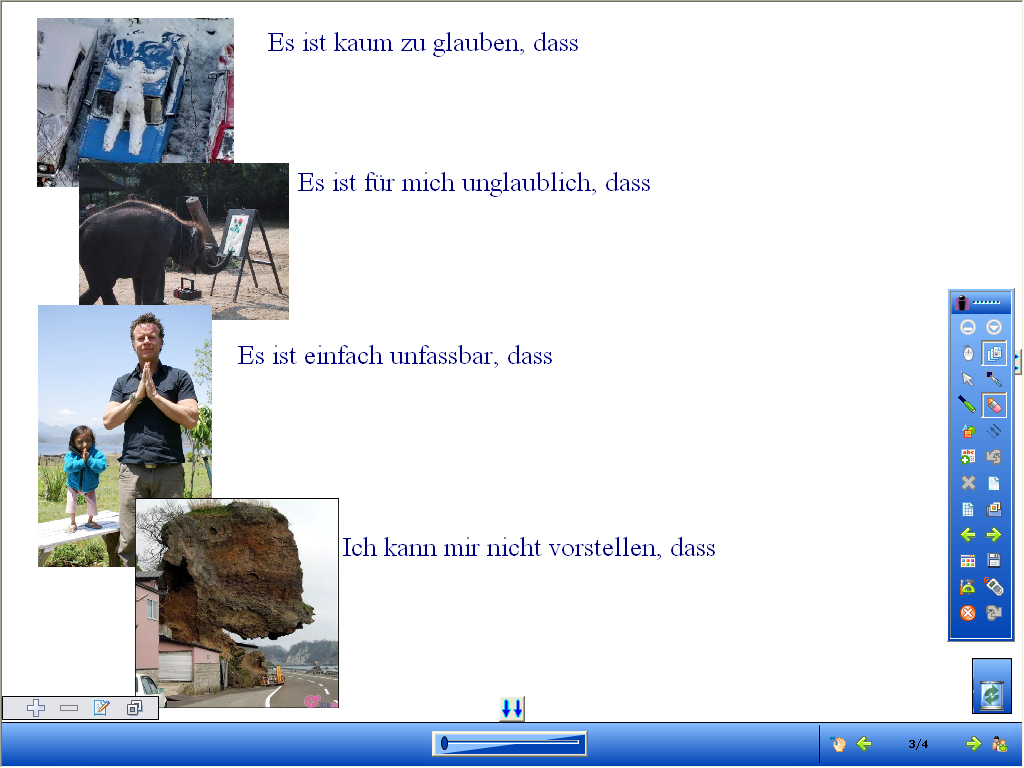Screen dimensions: 1024x768
Task: Click the plus icon in the lower-left panel
Action: point(36,707)
